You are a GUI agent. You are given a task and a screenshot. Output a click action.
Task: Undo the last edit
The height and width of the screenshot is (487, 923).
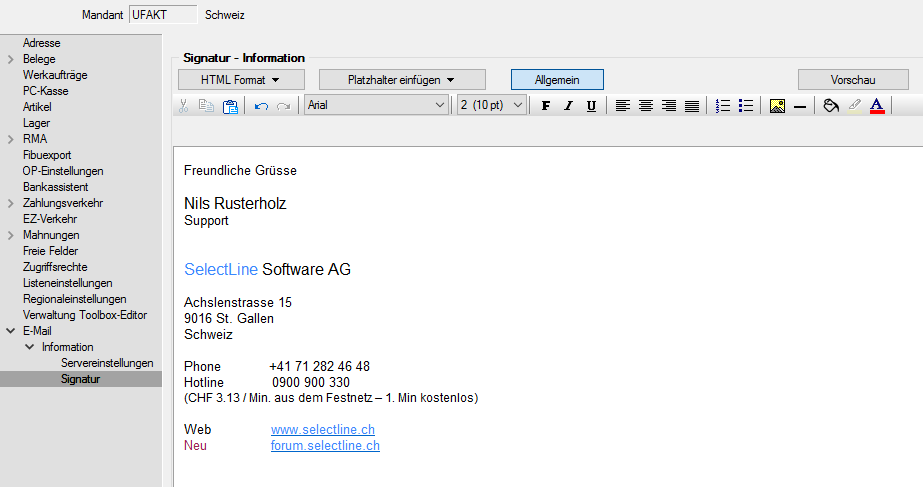pyautogui.click(x=261, y=106)
